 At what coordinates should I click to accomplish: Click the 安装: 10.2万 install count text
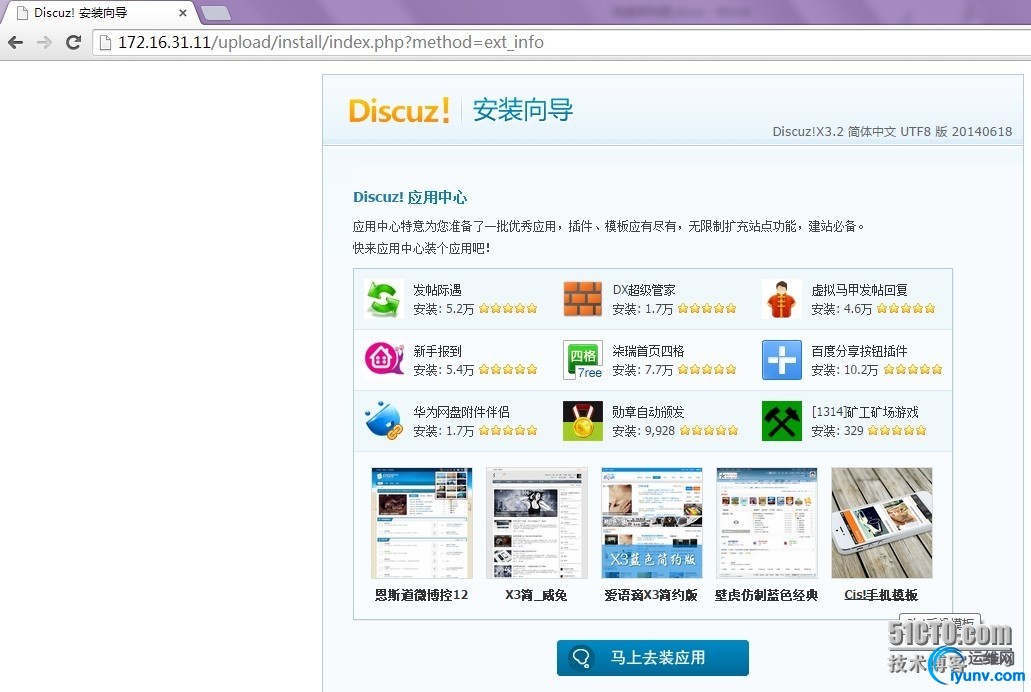pos(844,370)
